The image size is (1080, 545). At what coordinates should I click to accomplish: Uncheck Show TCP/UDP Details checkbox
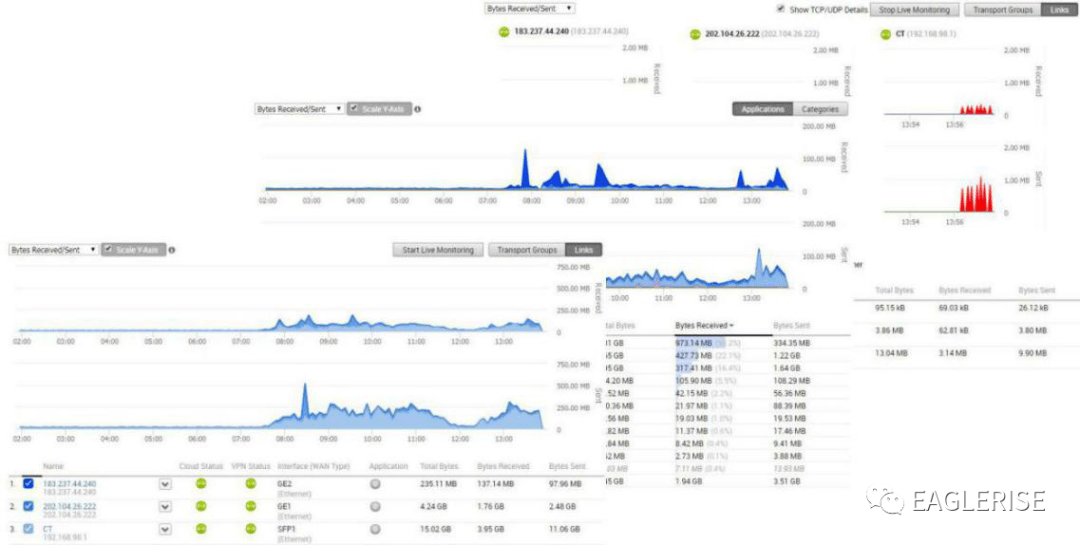tap(781, 9)
